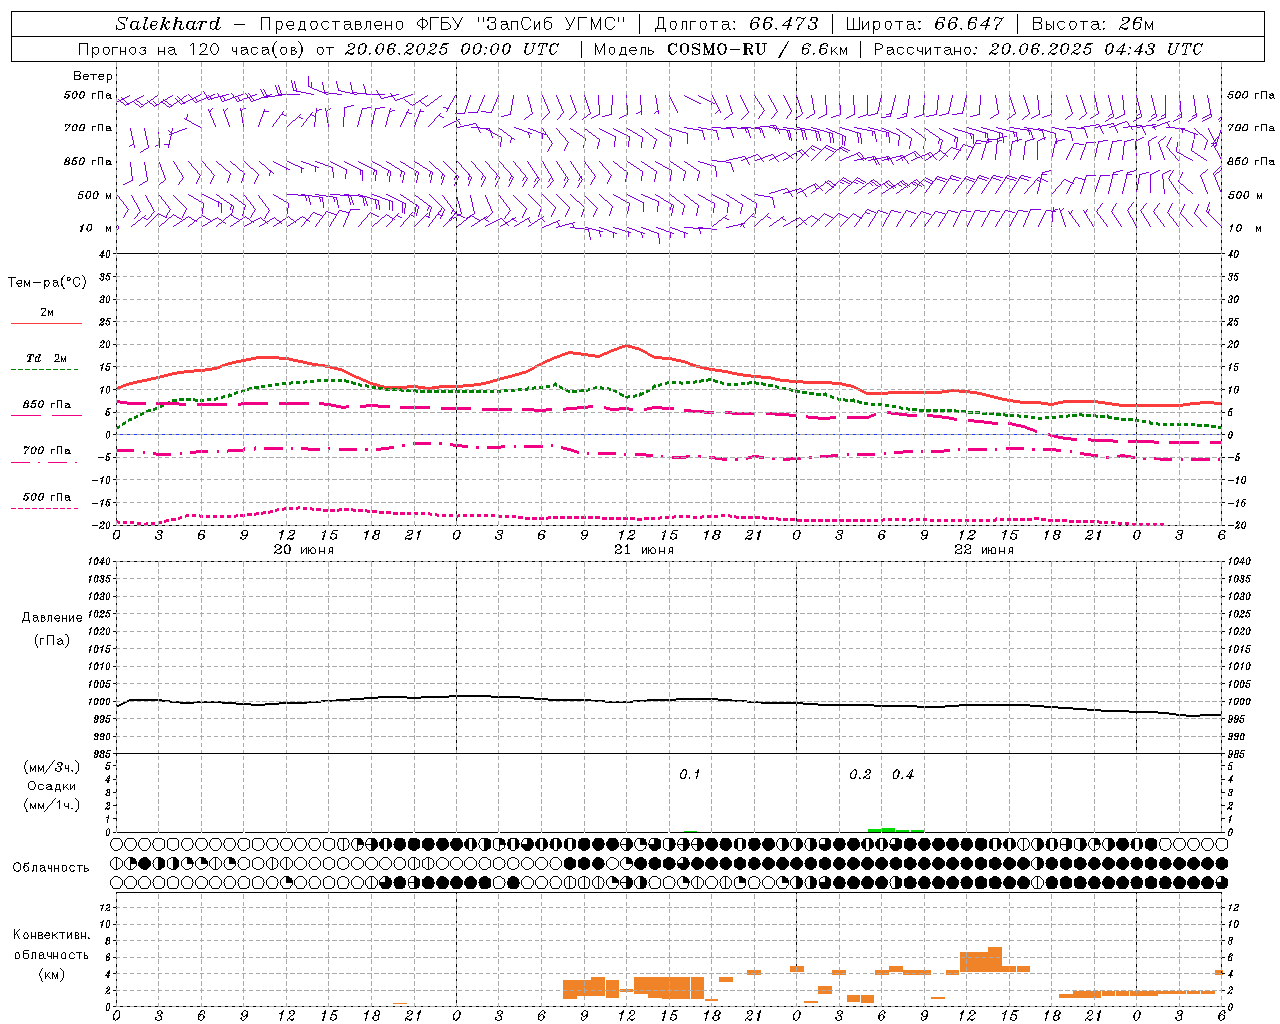Click the Td 2м dew point legend entry
Screen dimensions: 1280x1024
pyautogui.click(x=46, y=358)
